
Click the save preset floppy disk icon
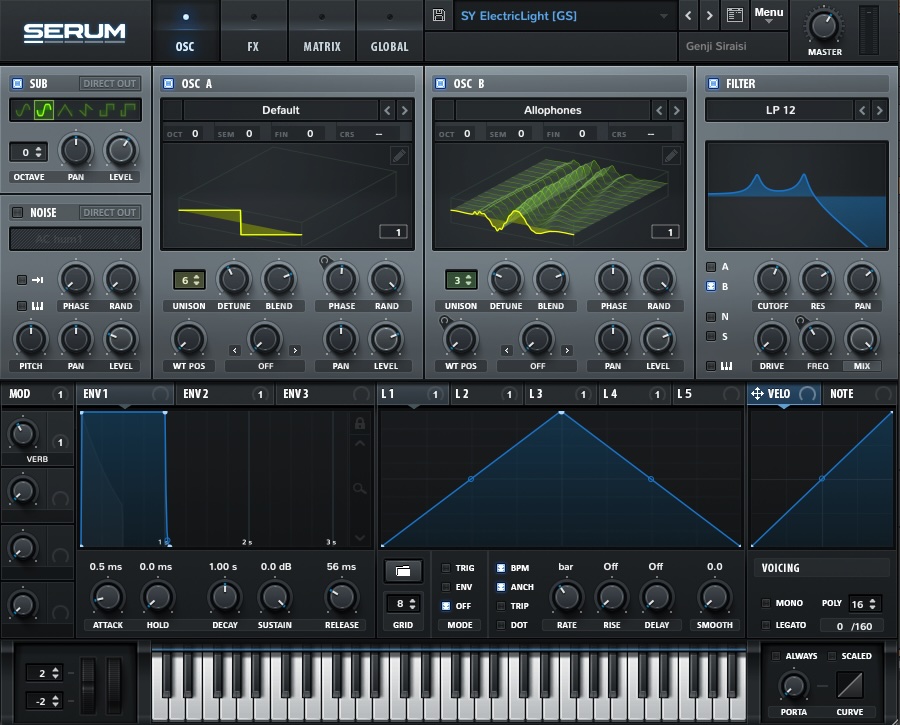pos(439,16)
